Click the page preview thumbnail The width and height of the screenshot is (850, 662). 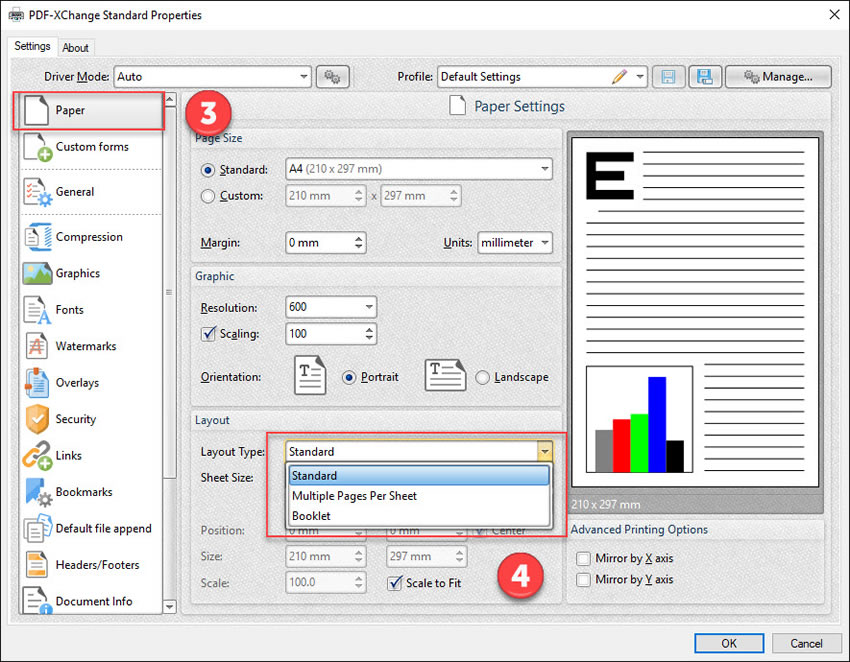[695, 313]
